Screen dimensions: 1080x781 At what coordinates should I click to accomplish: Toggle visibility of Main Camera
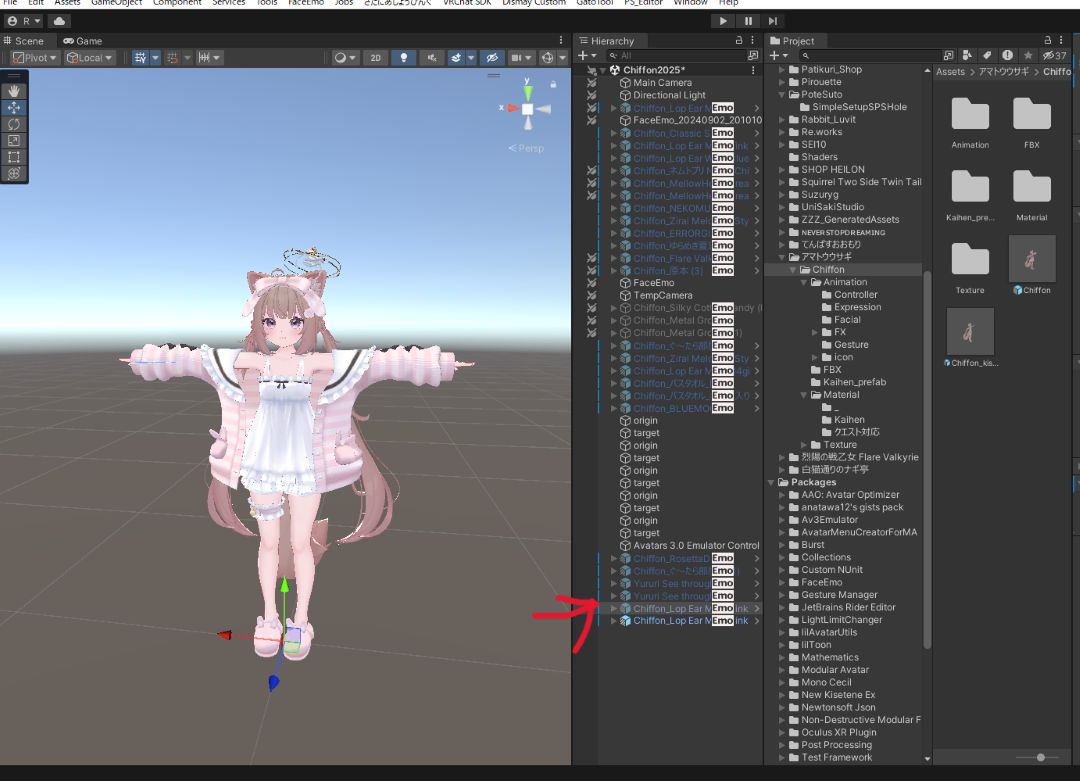591,83
